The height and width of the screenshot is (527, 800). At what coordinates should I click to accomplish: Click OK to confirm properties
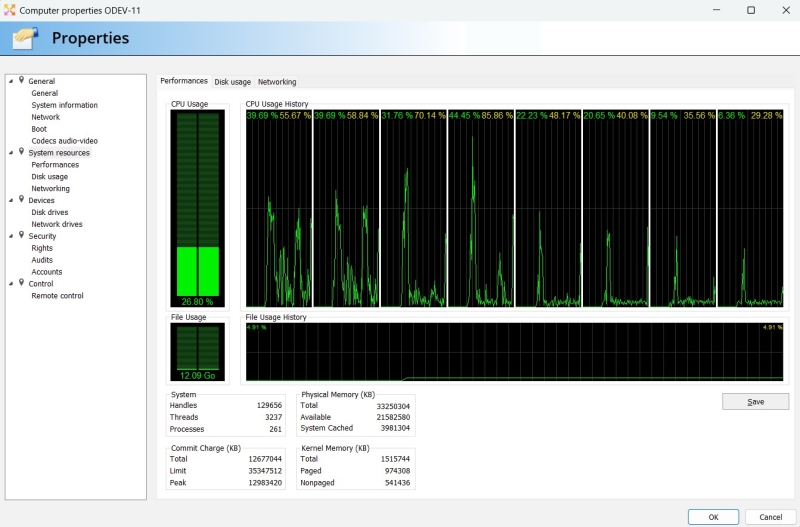(x=713, y=517)
